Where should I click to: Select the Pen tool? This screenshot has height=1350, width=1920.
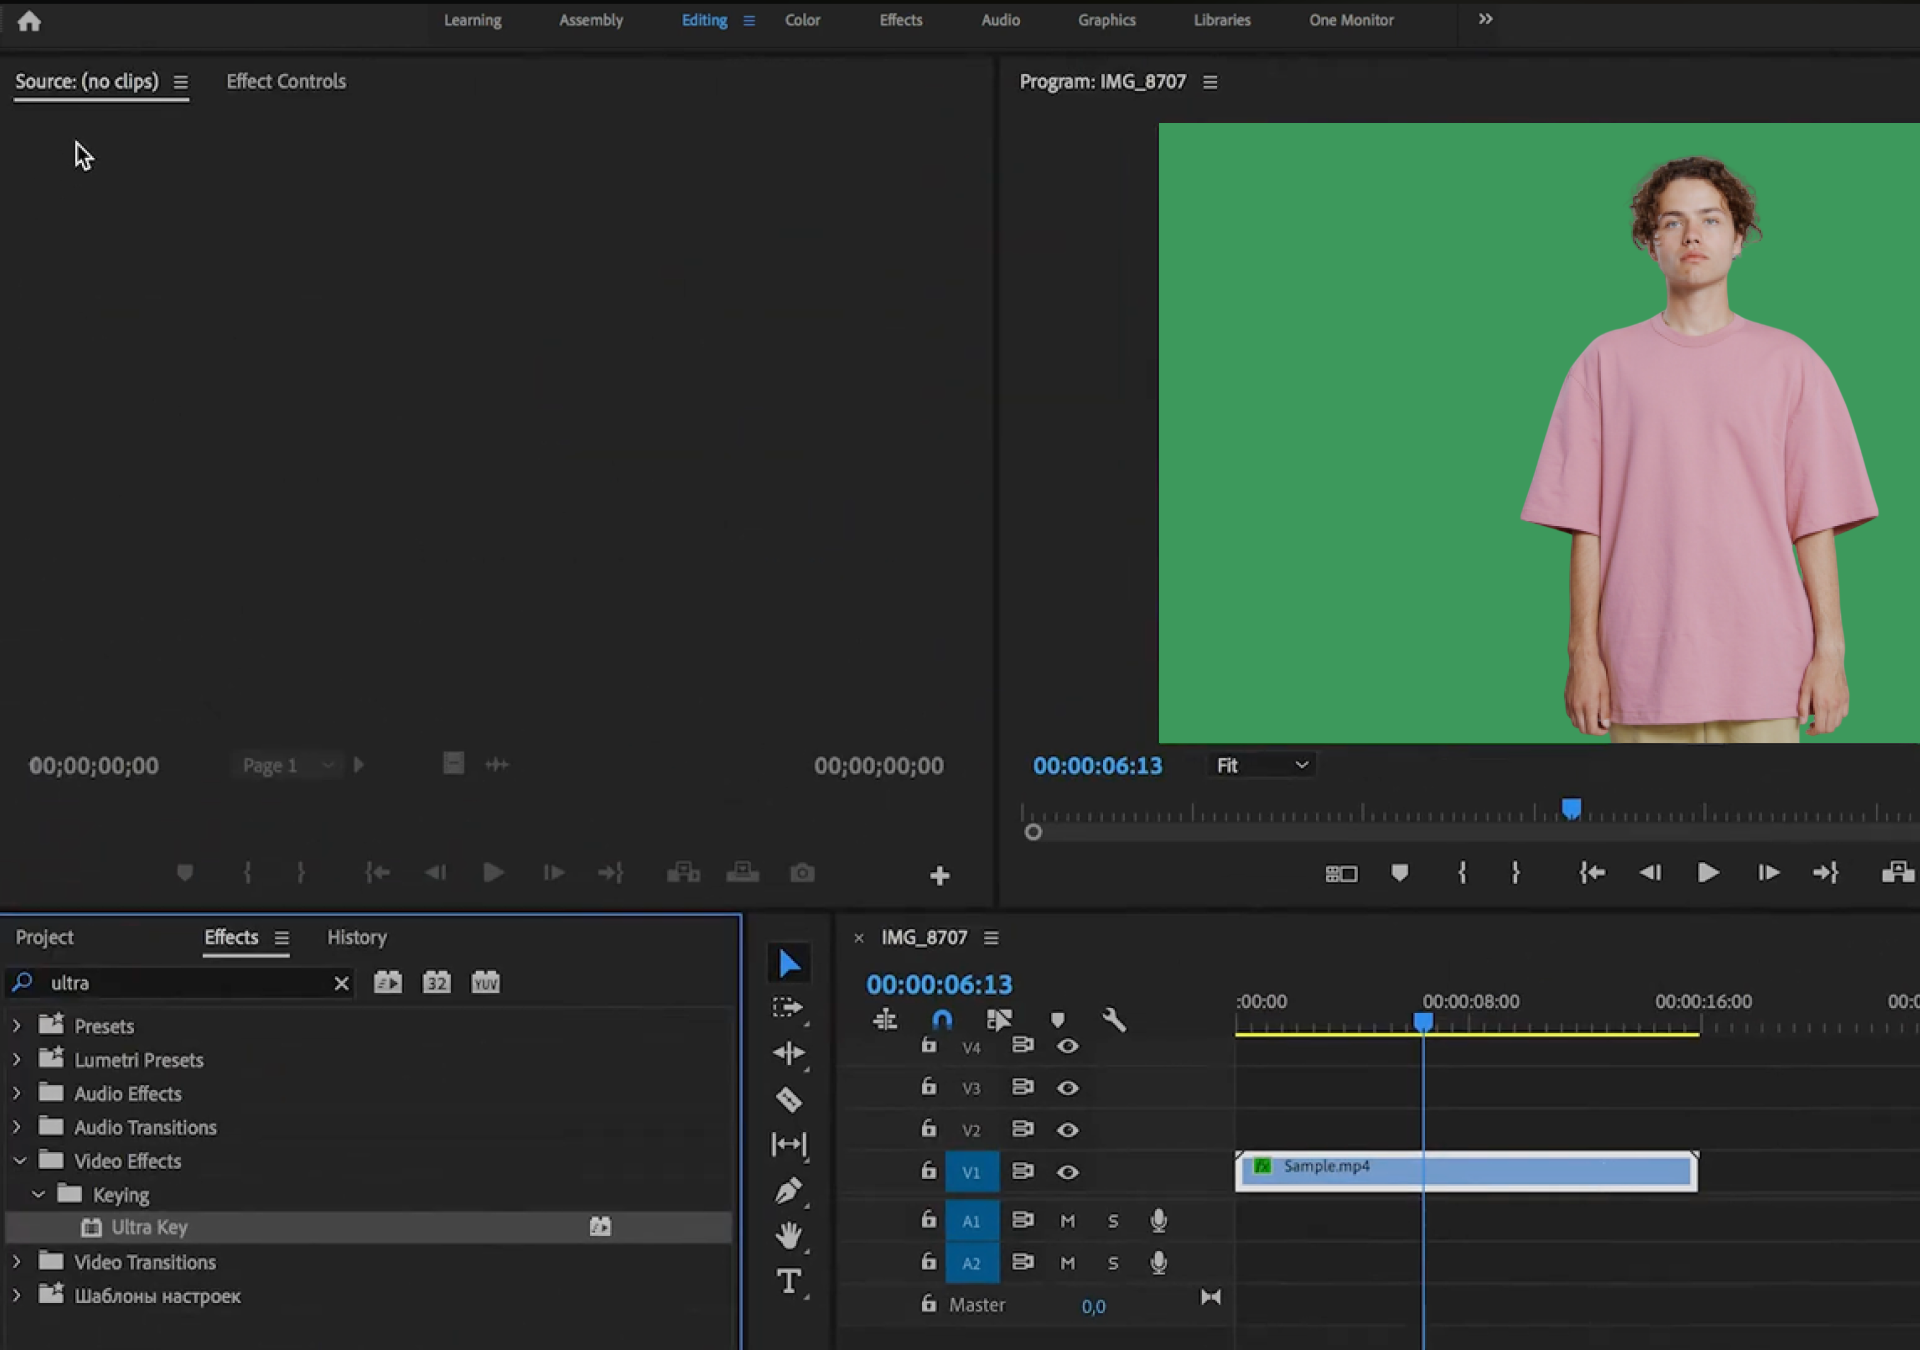pyautogui.click(x=789, y=1190)
